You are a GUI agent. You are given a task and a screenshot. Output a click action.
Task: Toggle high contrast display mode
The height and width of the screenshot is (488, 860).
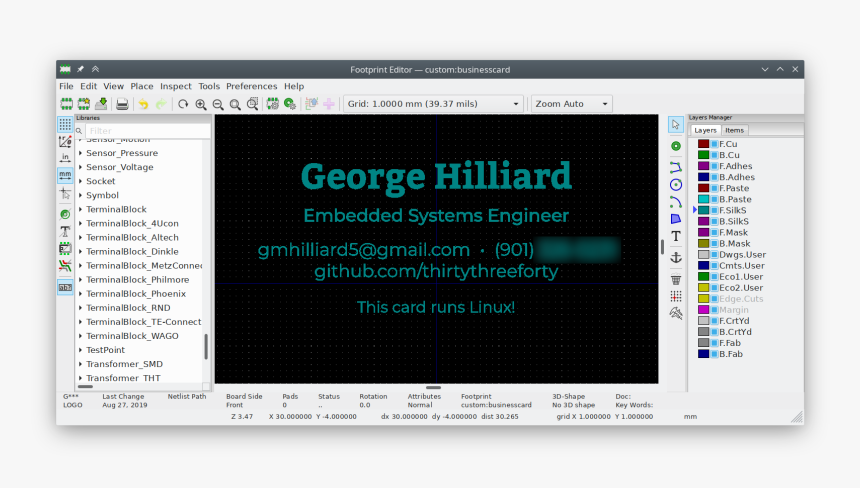tap(65, 266)
